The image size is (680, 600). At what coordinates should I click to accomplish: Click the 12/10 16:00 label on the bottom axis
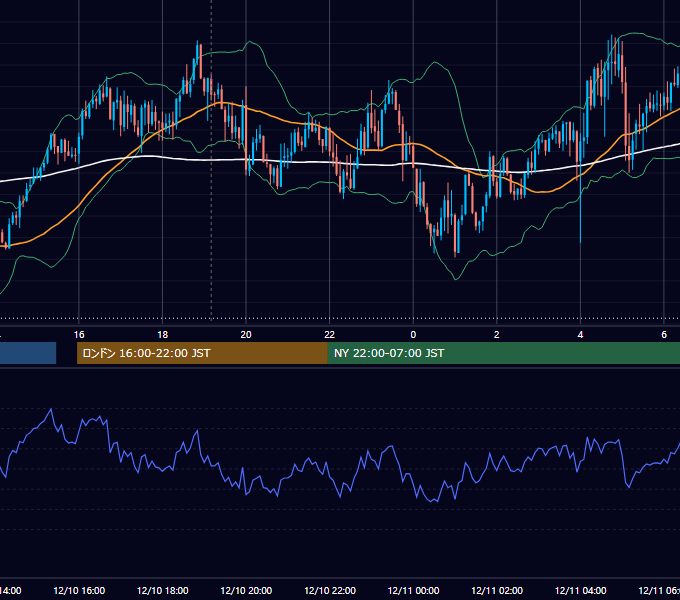(79, 590)
